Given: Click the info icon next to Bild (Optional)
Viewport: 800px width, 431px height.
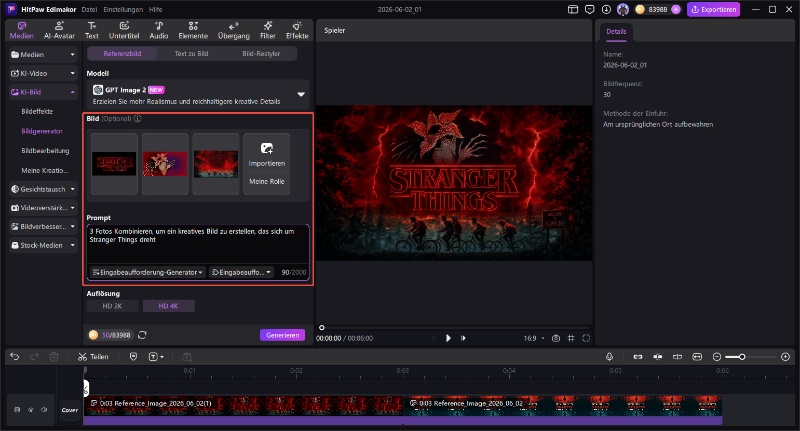Looking at the screenshot, I should [x=138, y=118].
